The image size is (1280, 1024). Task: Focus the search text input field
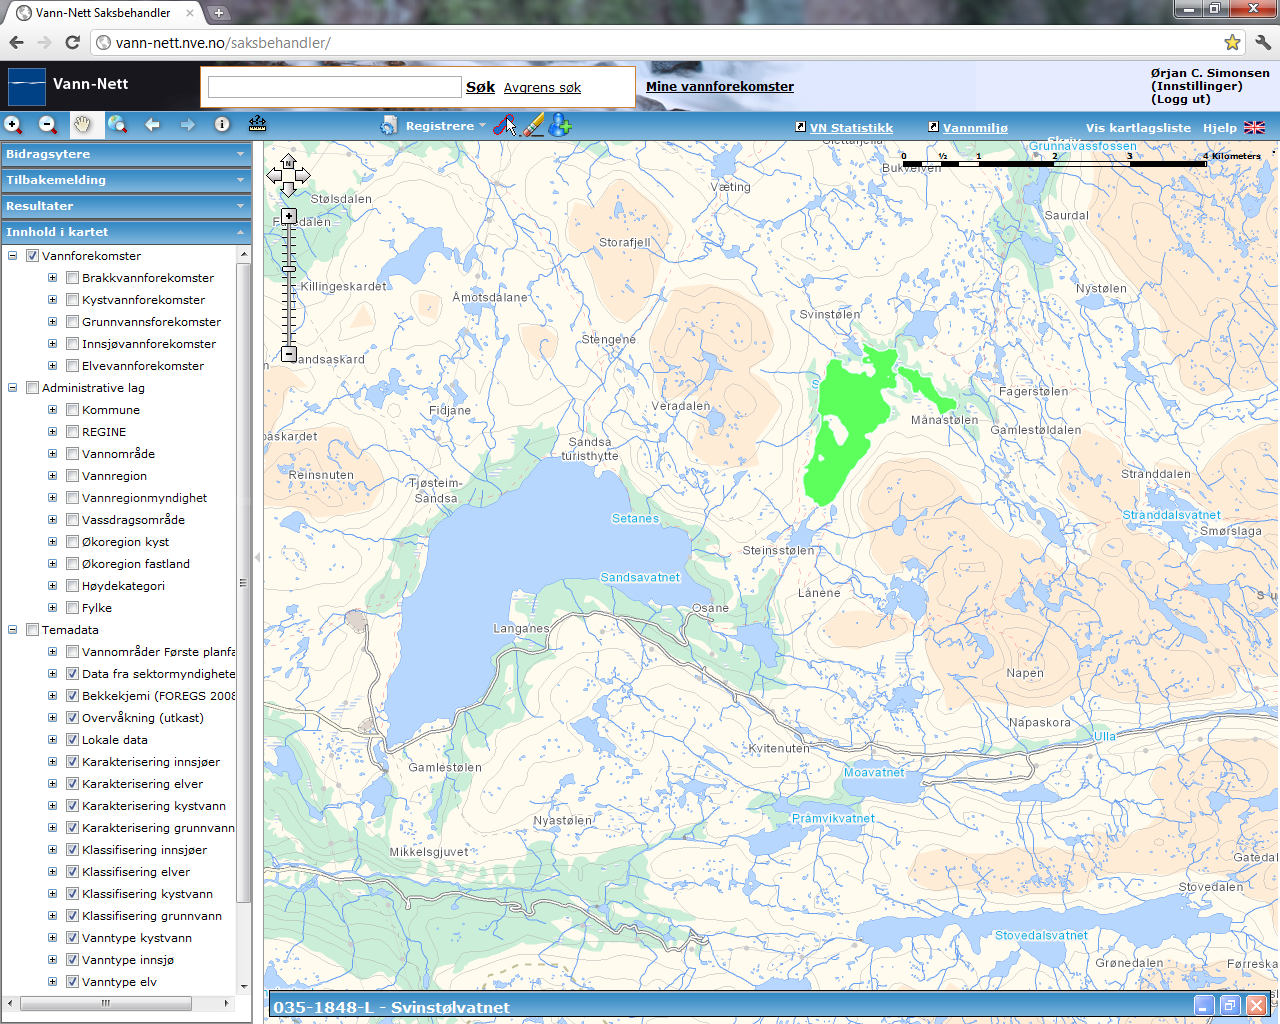coord(335,87)
